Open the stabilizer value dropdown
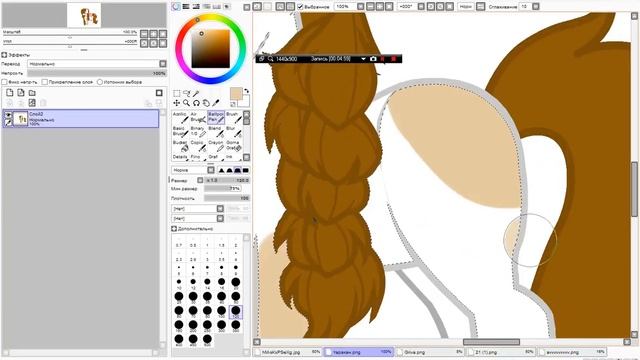Image resolution: width=640 pixels, height=360 pixels. tap(536, 7)
